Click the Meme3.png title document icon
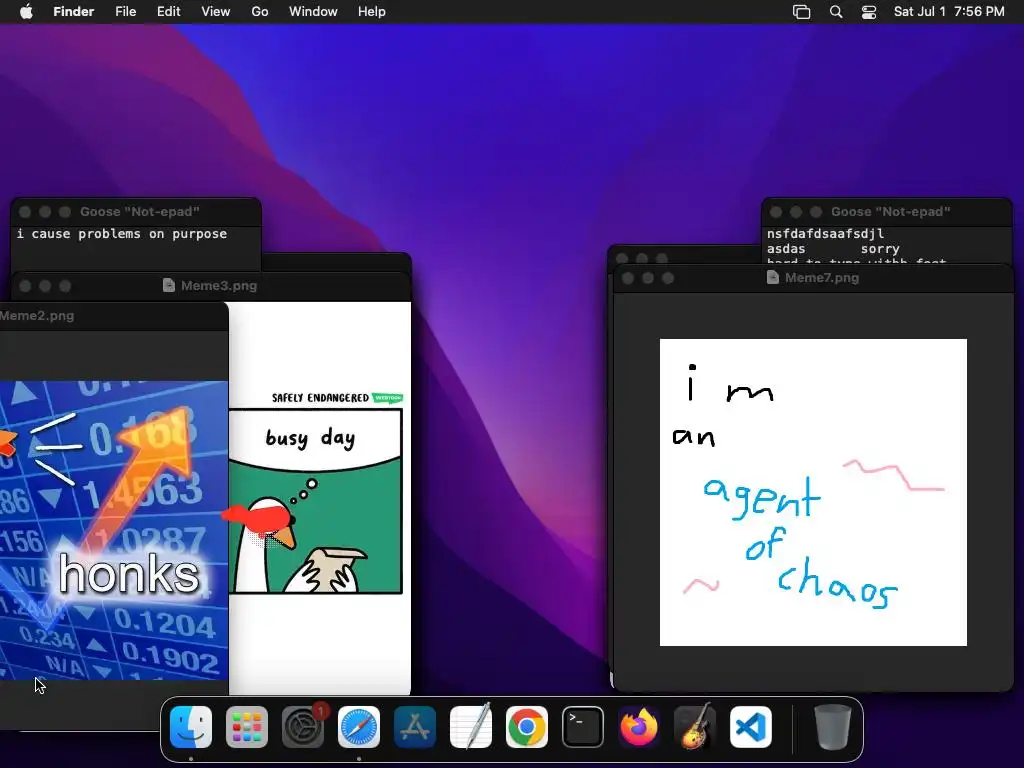This screenshot has width=1024, height=768. point(168,285)
